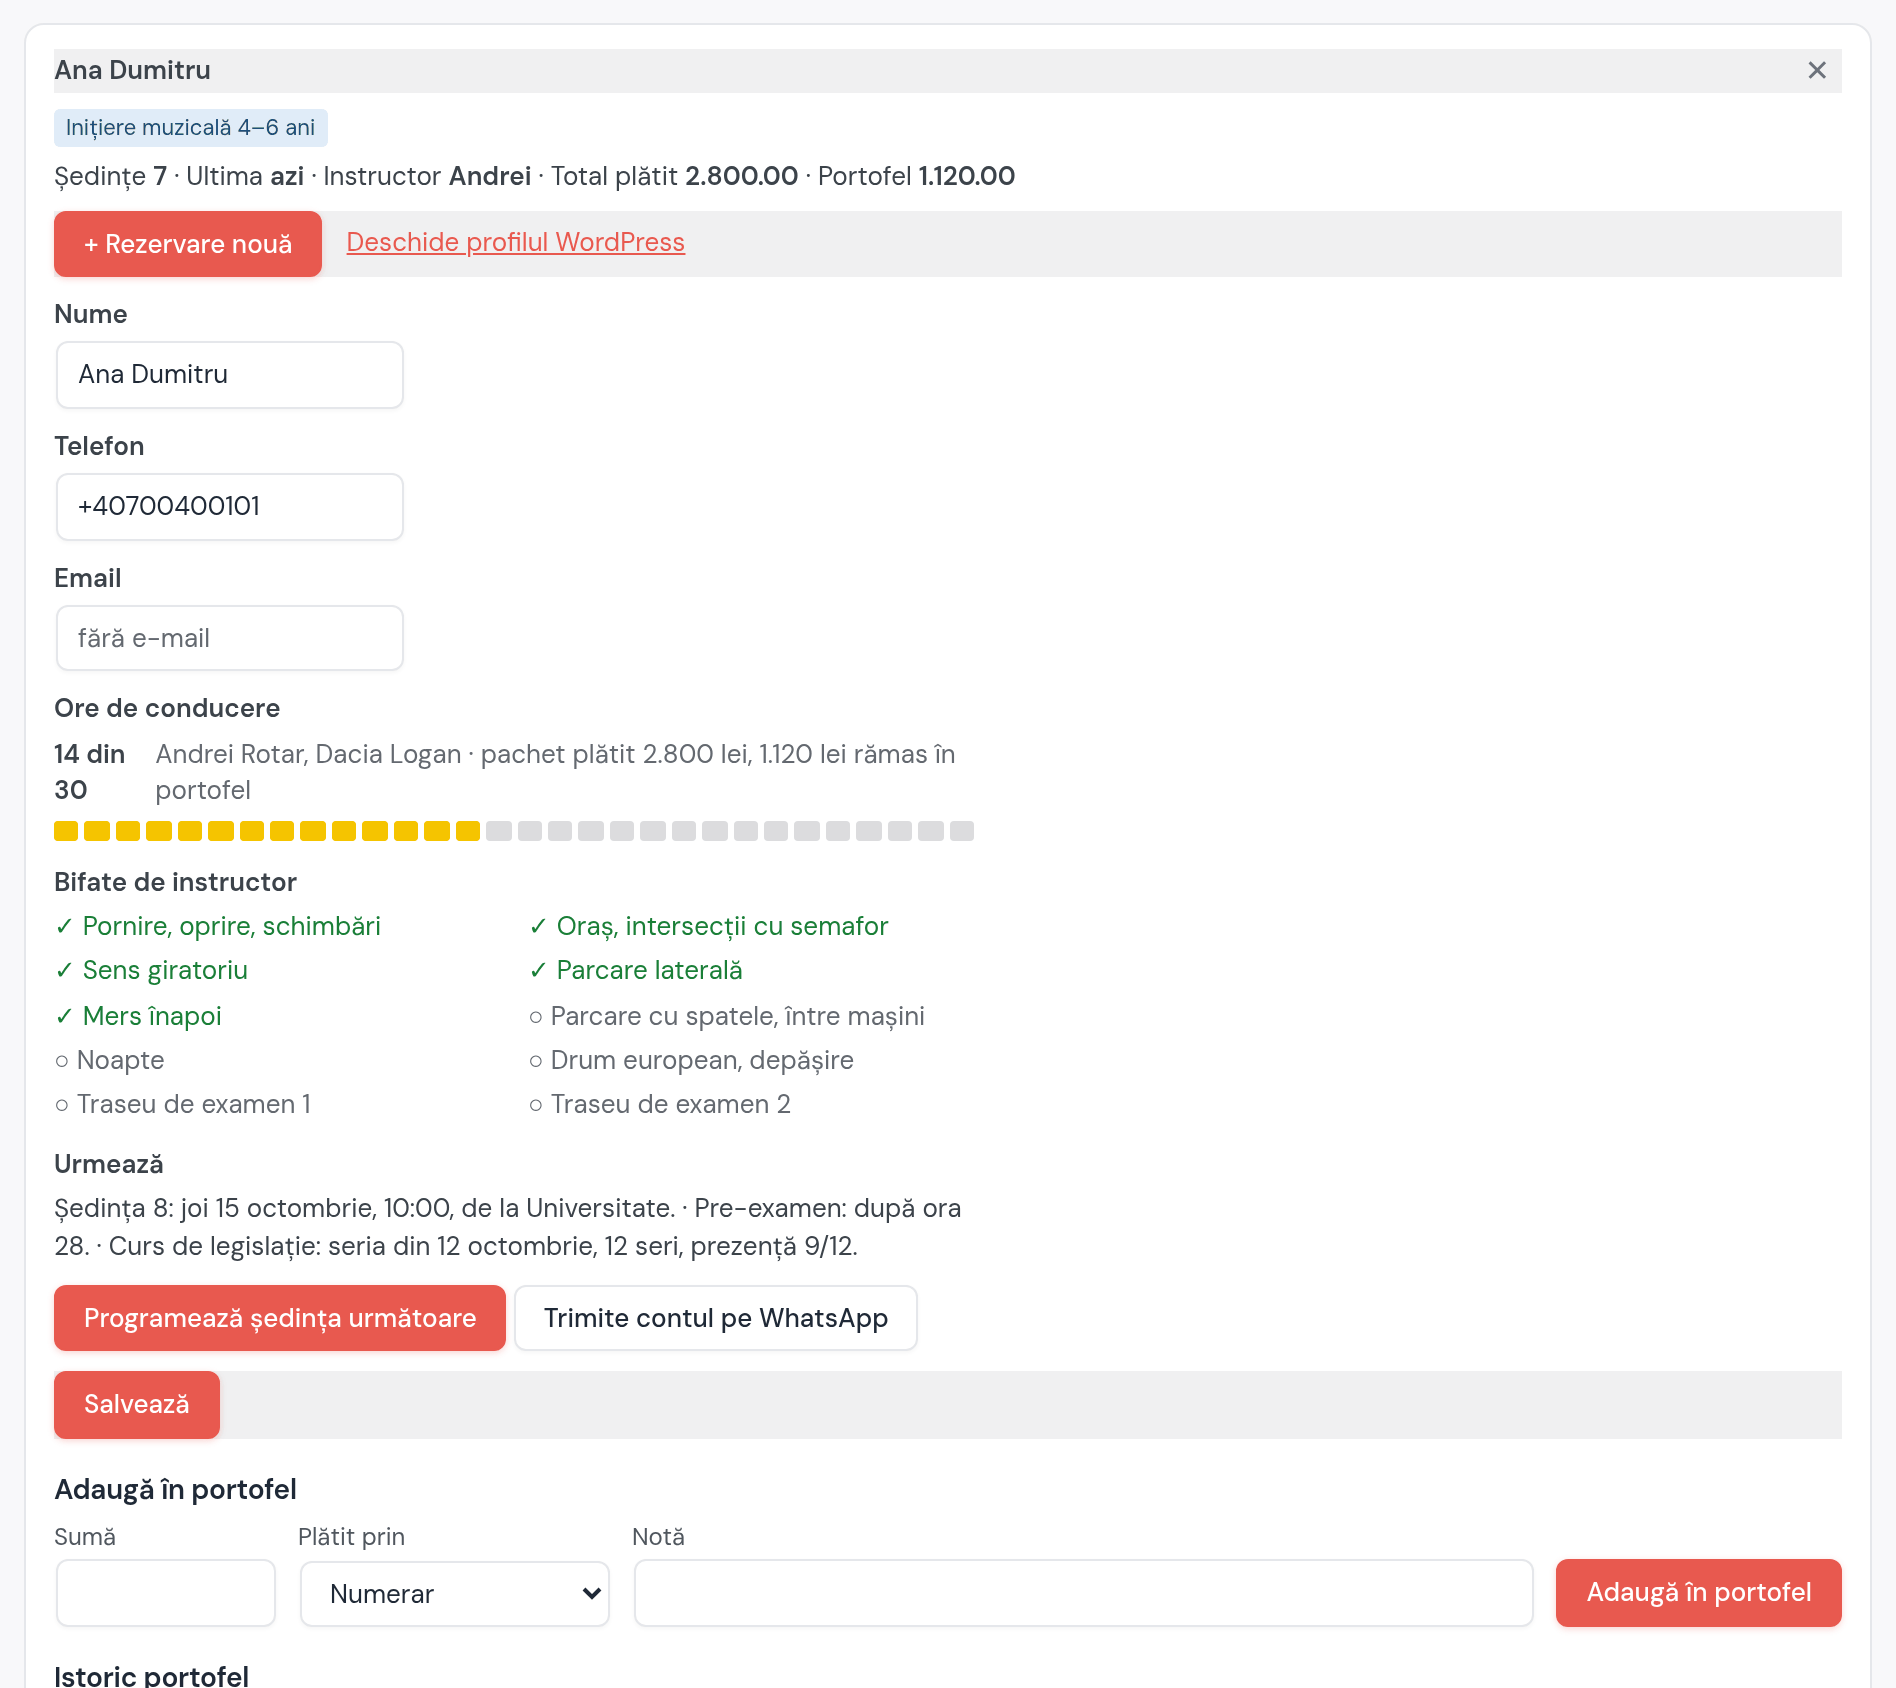Click Programează ședința următoare button

(x=280, y=1318)
